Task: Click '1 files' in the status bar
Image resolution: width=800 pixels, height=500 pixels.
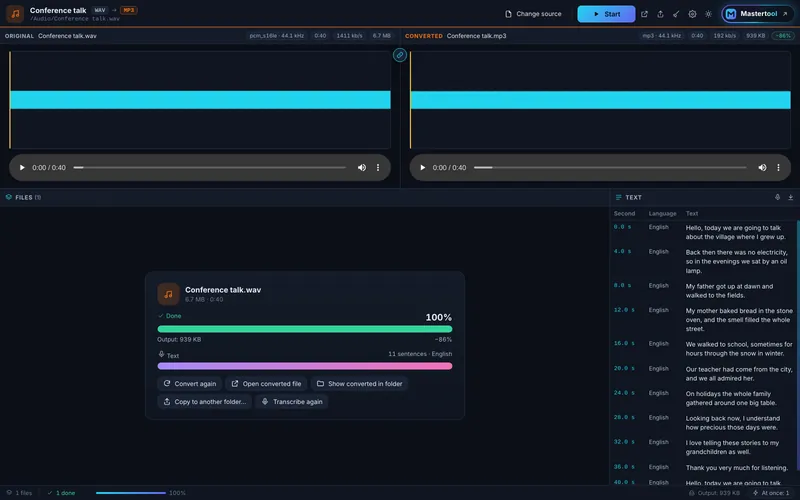Action: (19, 493)
